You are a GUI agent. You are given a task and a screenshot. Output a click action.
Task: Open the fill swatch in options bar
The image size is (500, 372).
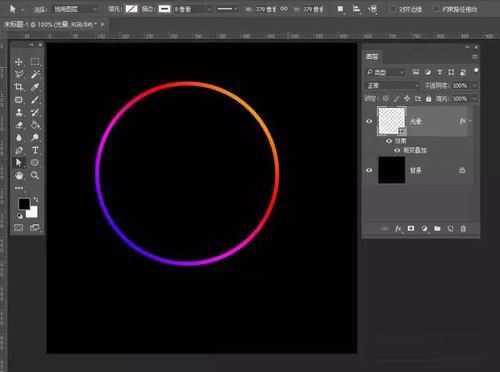[131, 9]
